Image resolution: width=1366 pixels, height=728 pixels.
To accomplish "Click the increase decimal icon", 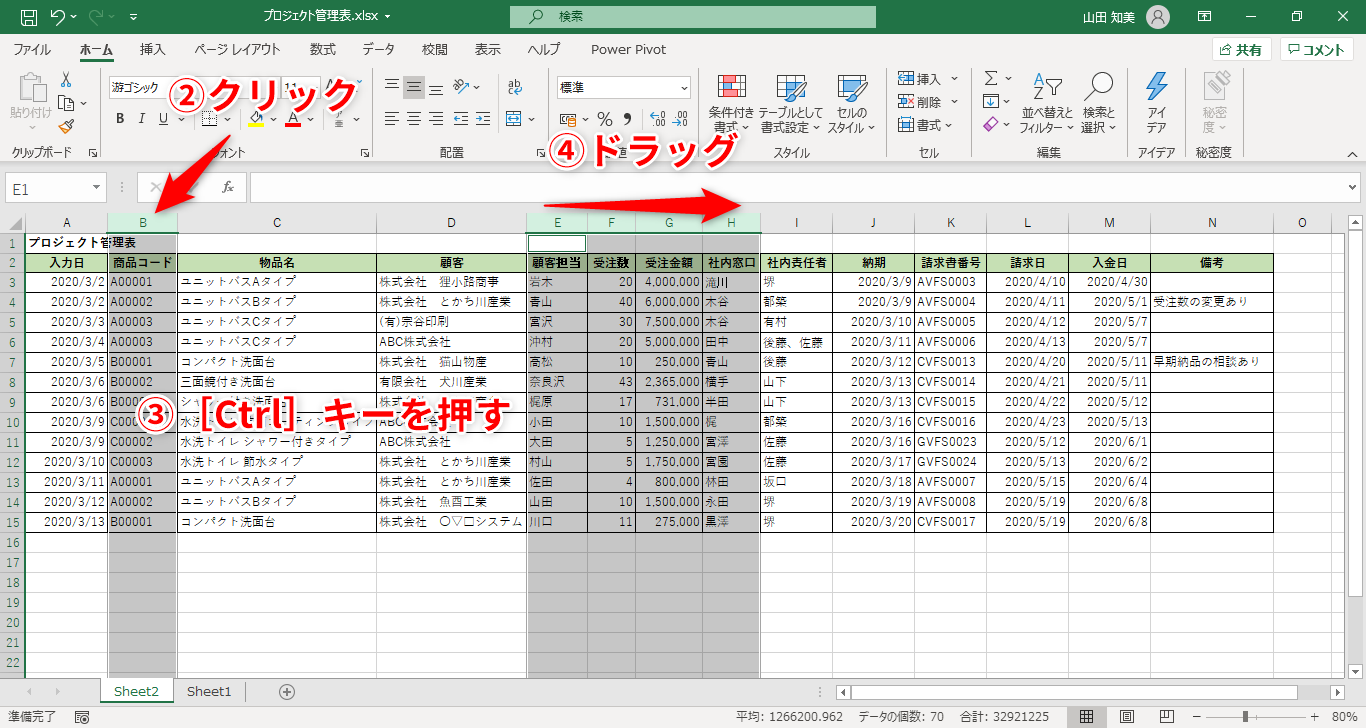I will (658, 119).
